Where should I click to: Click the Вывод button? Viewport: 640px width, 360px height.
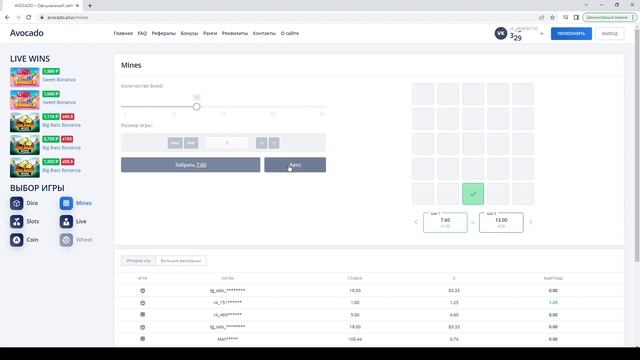(610, 33)
